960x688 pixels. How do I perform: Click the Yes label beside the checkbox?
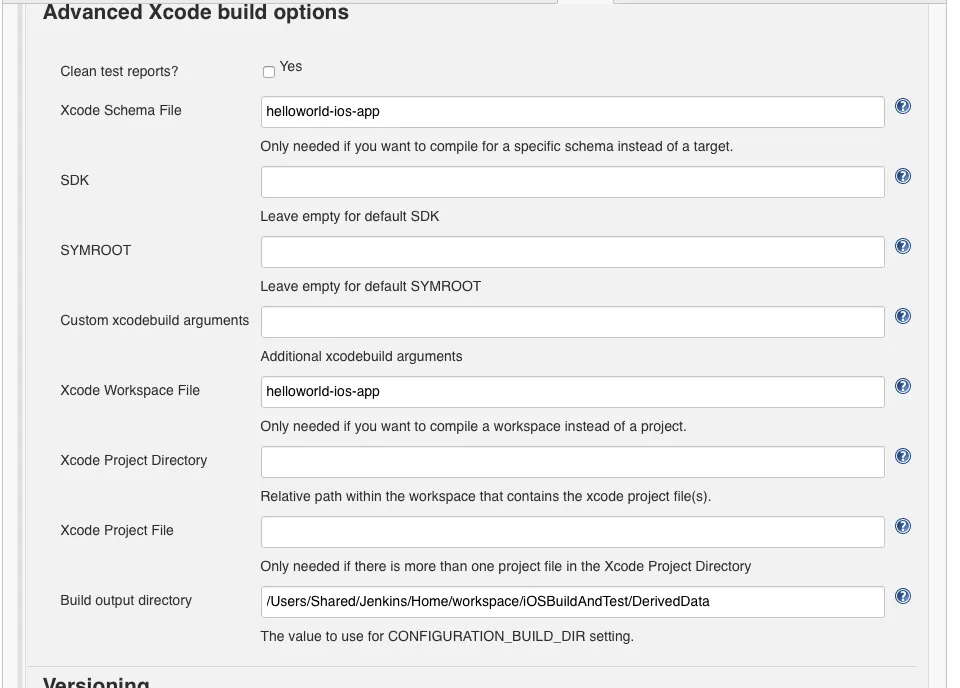click(x=291, y=67)
